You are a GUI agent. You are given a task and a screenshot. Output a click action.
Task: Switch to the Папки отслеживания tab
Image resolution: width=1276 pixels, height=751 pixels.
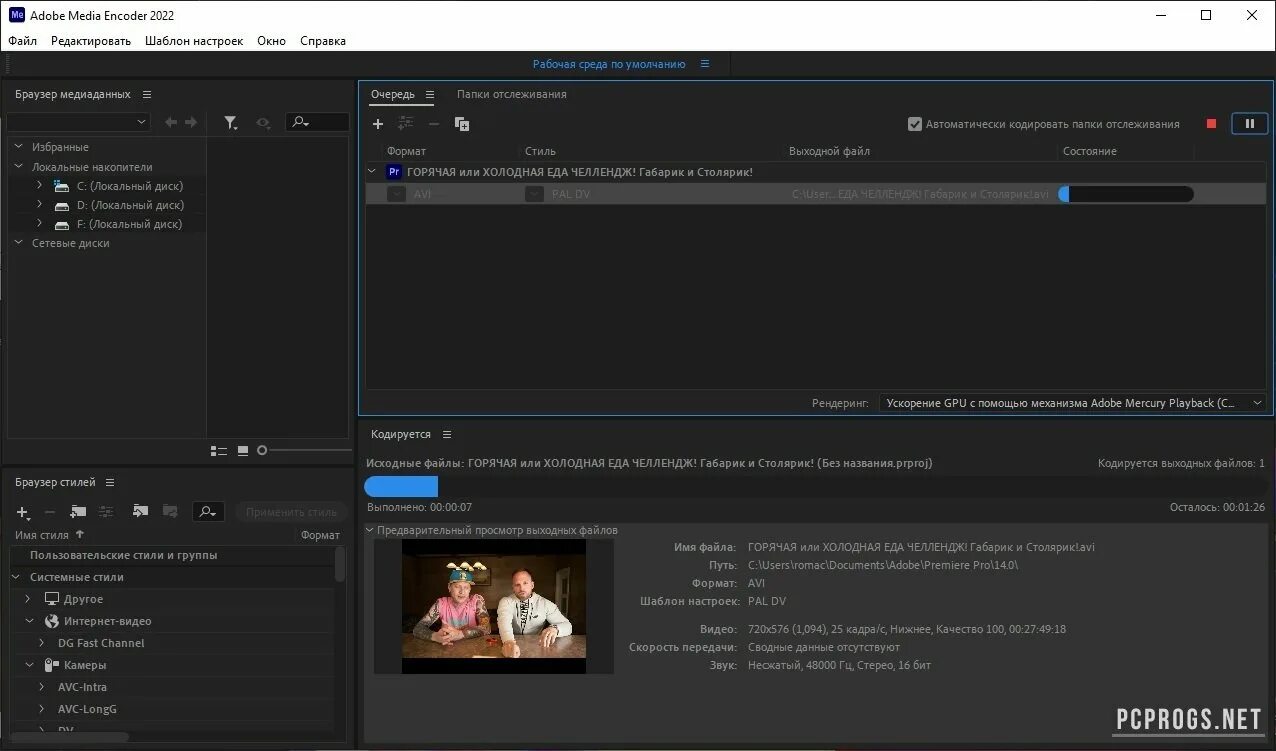512,94
